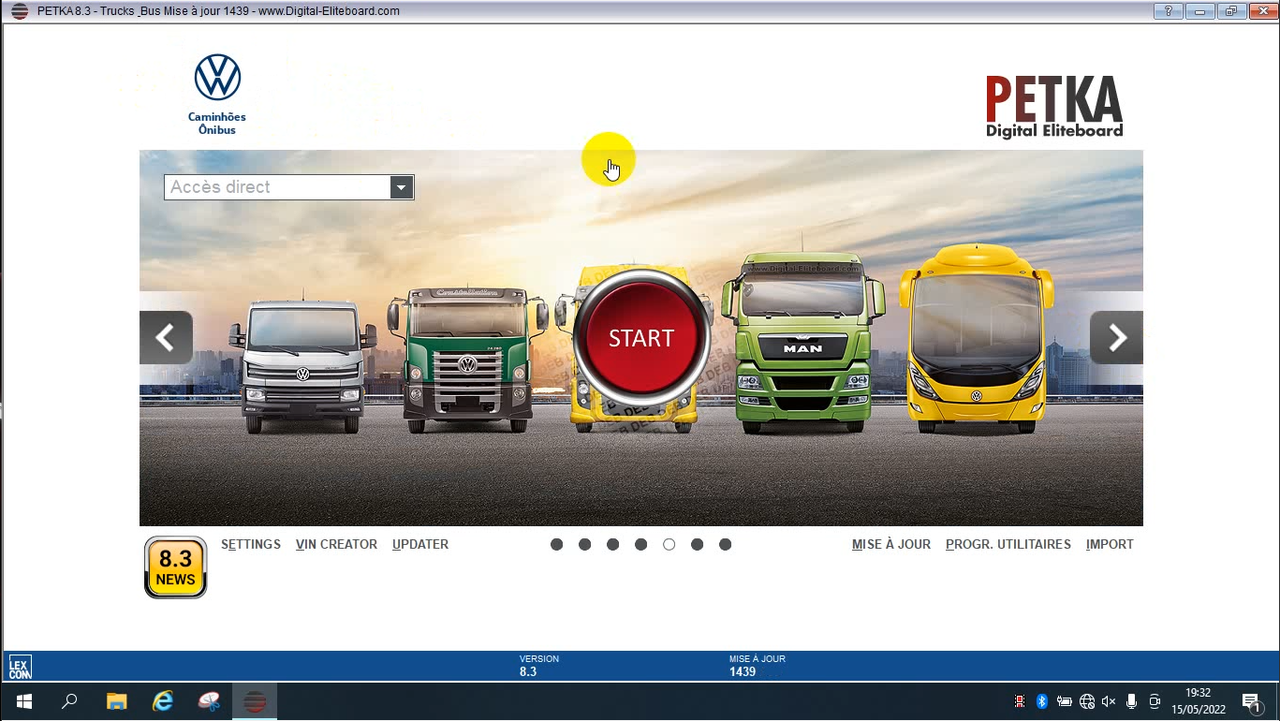Open Bluetooth tray icon
Viewport: 1280px width, 721px height.
tap(1041, 702)
